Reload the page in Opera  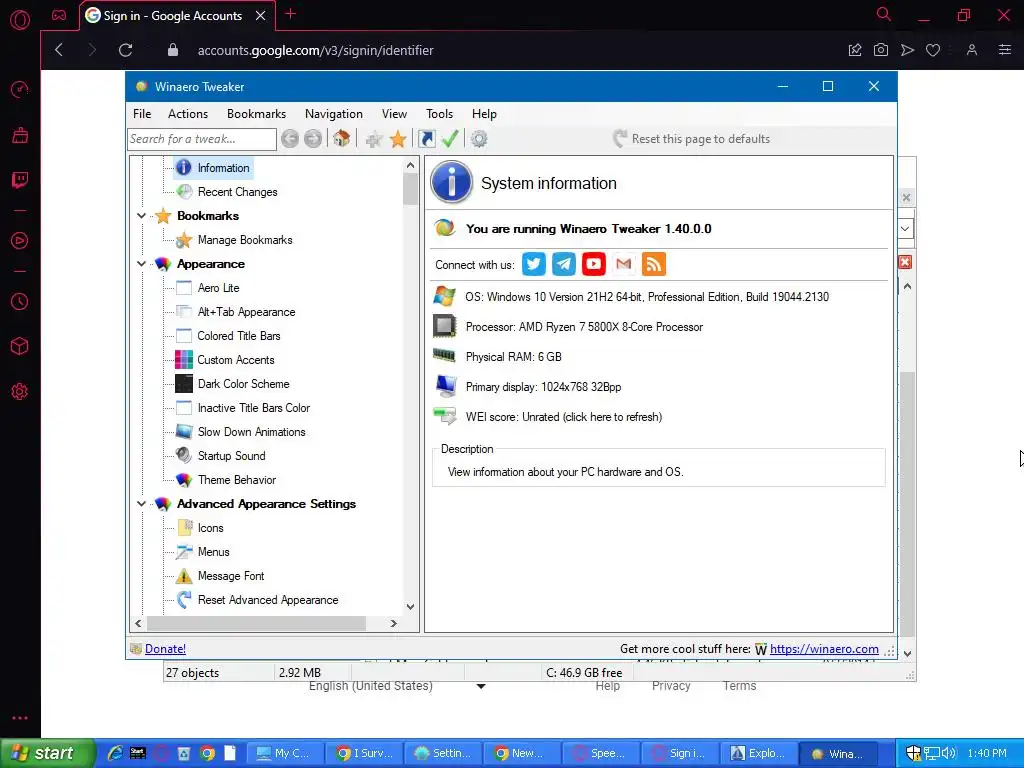click(125, 50)
